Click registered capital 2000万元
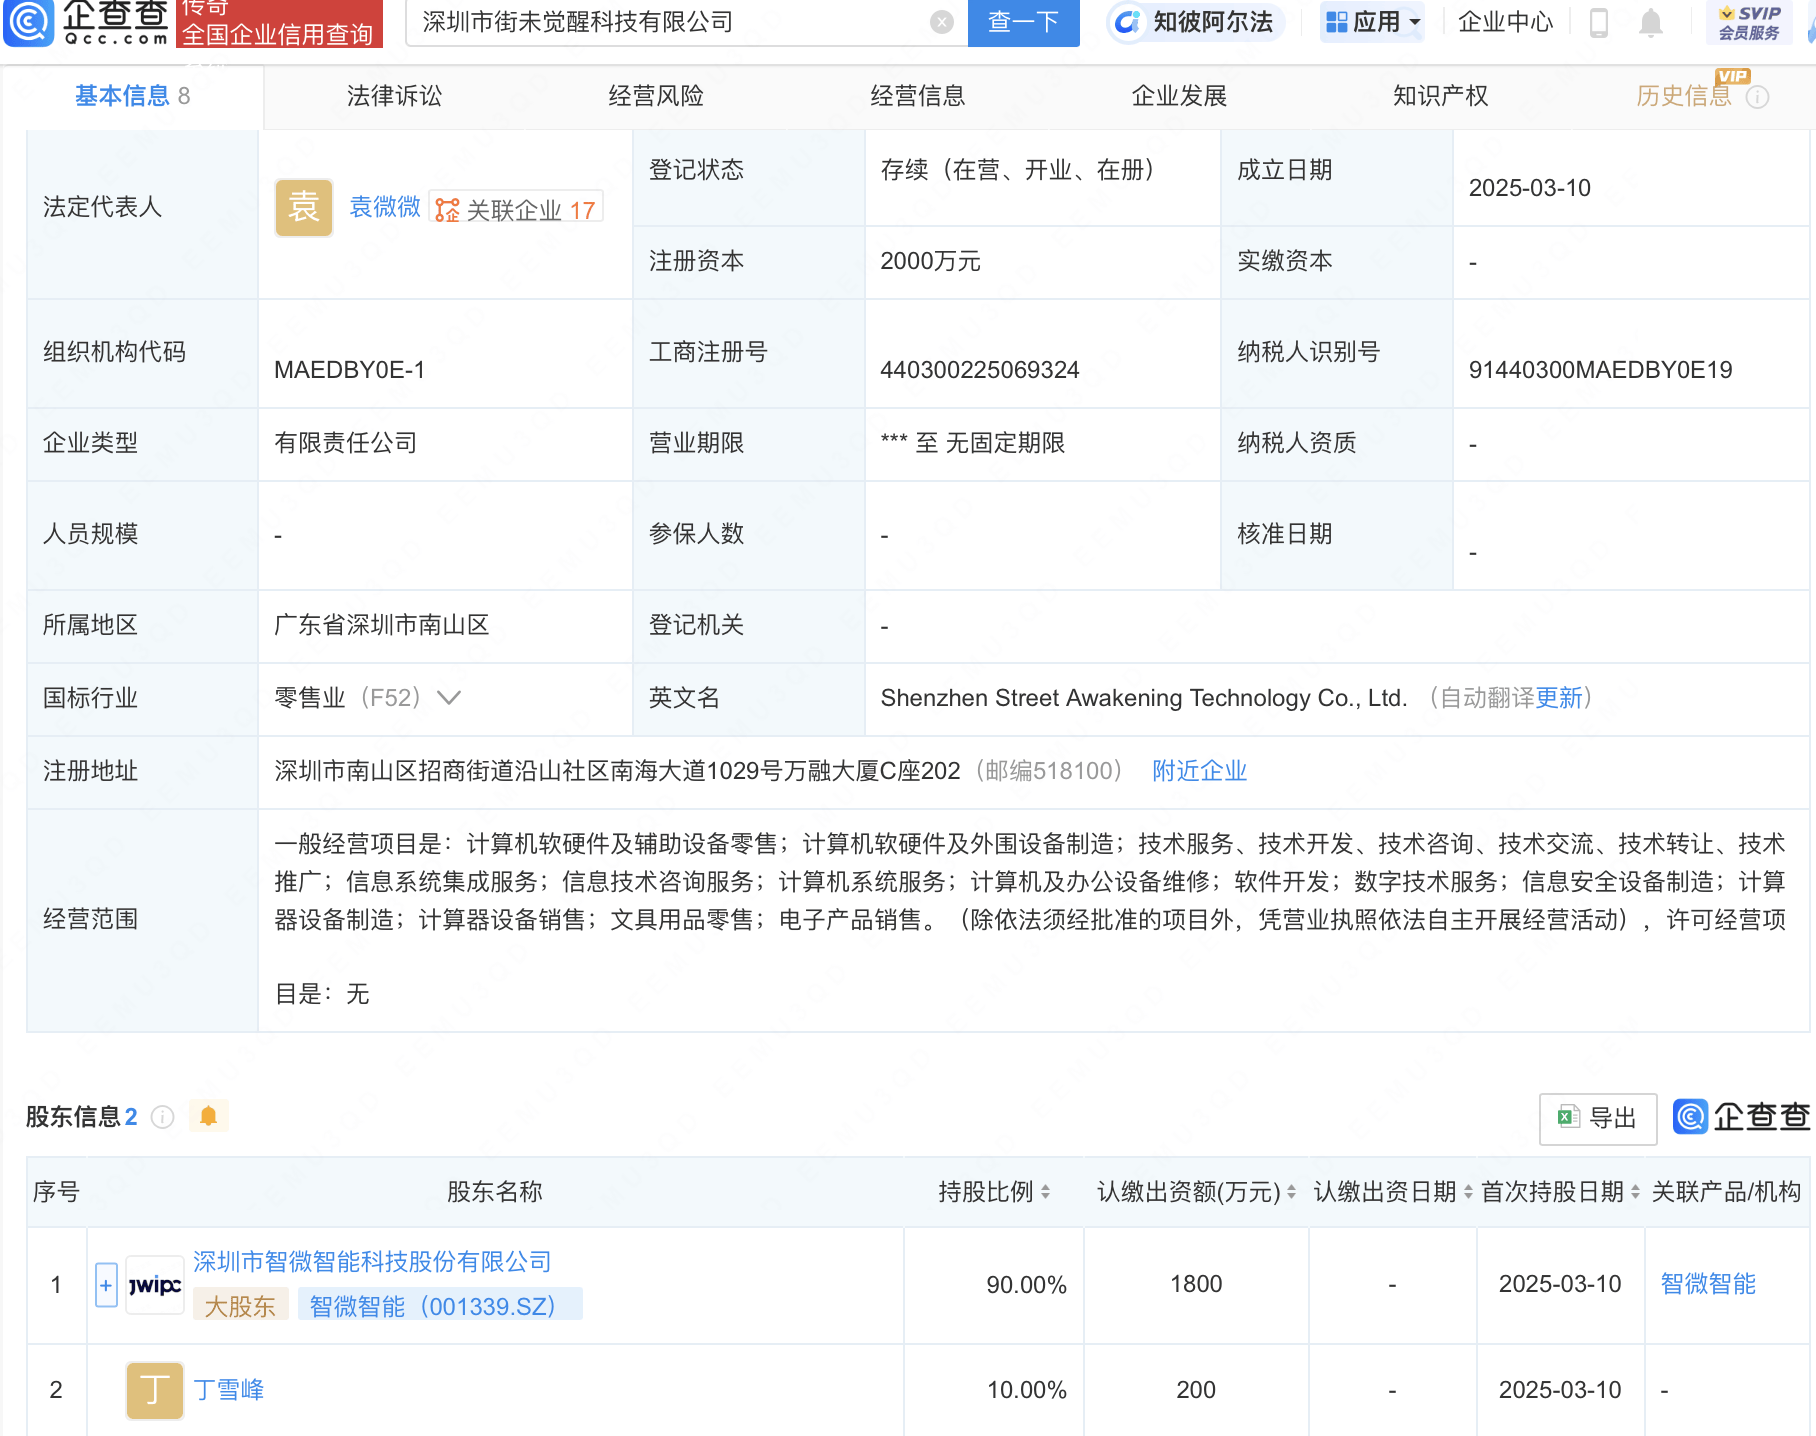Viewport: 1816px width, 1436px height. pos(930,261)
